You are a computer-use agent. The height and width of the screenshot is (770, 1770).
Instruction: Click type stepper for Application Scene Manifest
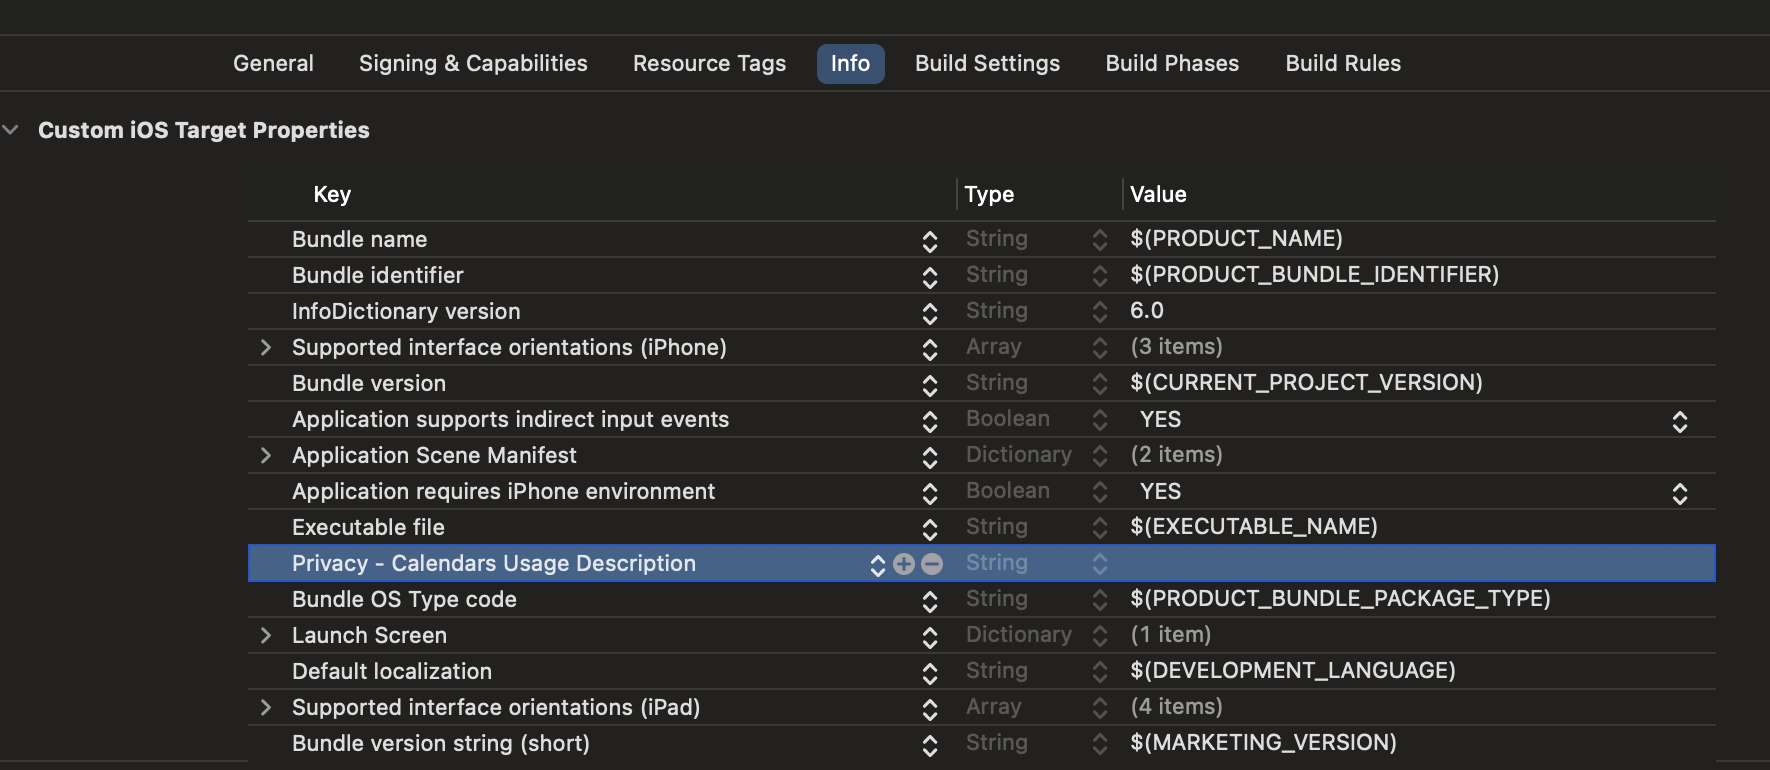point(1100,456)
